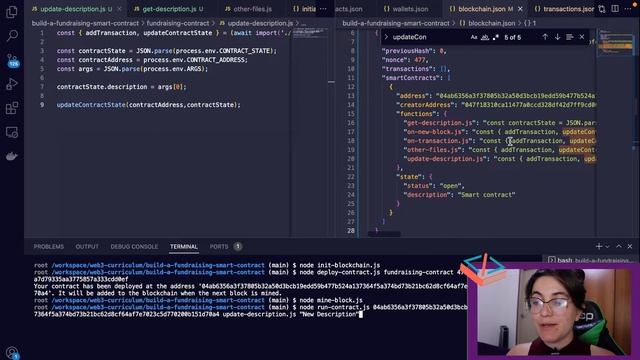The height and width of the screenshot is (360, 640).
Task: Open the Accounts menu in activity bar
Action: click(12, 352)
